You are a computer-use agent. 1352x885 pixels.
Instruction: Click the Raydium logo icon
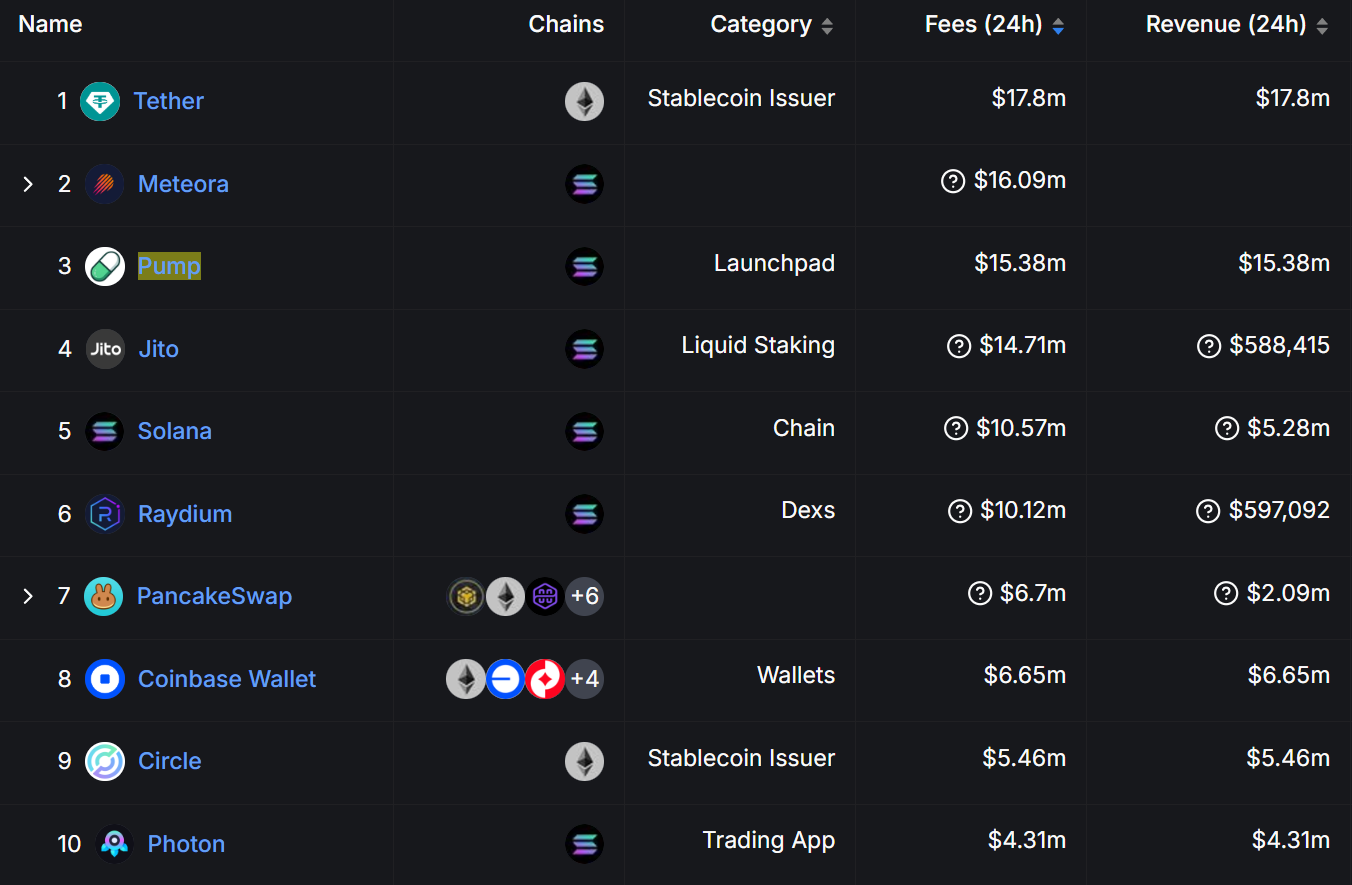point(105,514)
